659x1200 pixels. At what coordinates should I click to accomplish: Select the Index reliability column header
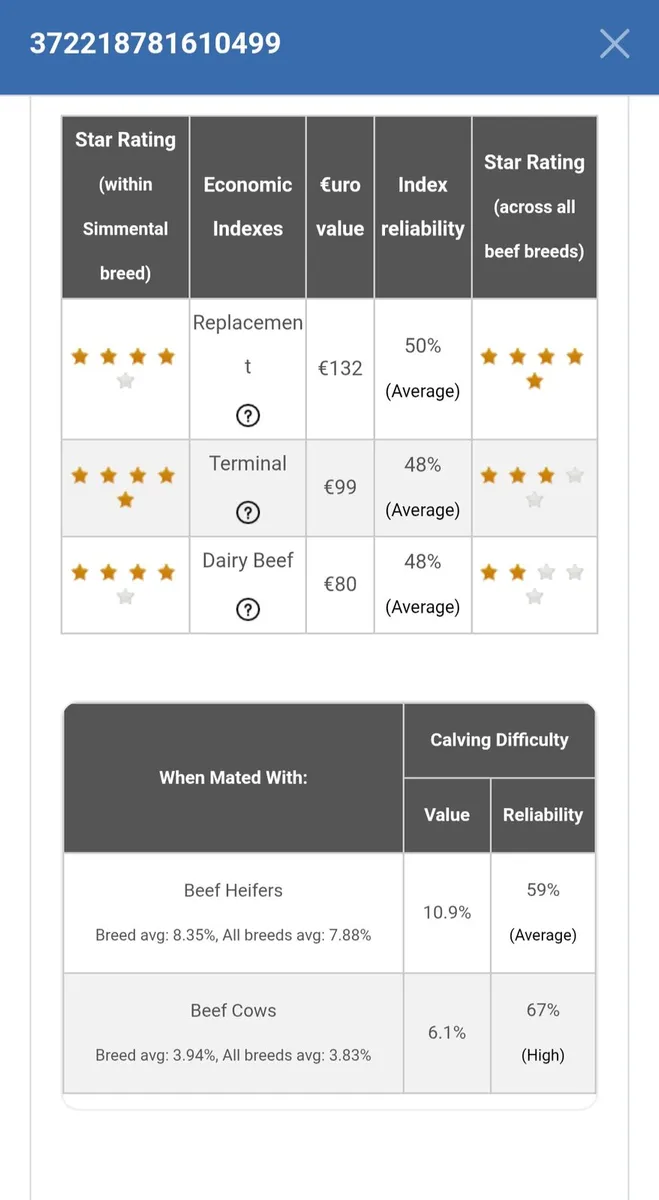(x=423, y=207)
